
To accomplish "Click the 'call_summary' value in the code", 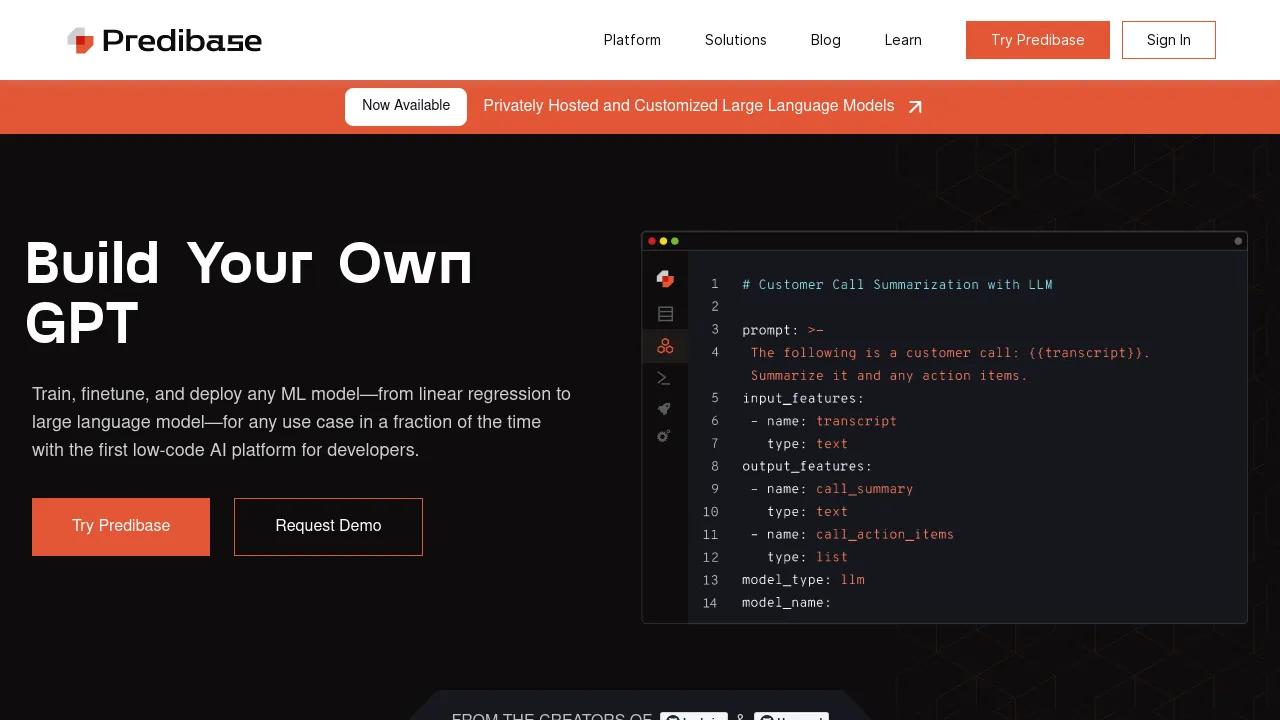I will tap(864, 489).
